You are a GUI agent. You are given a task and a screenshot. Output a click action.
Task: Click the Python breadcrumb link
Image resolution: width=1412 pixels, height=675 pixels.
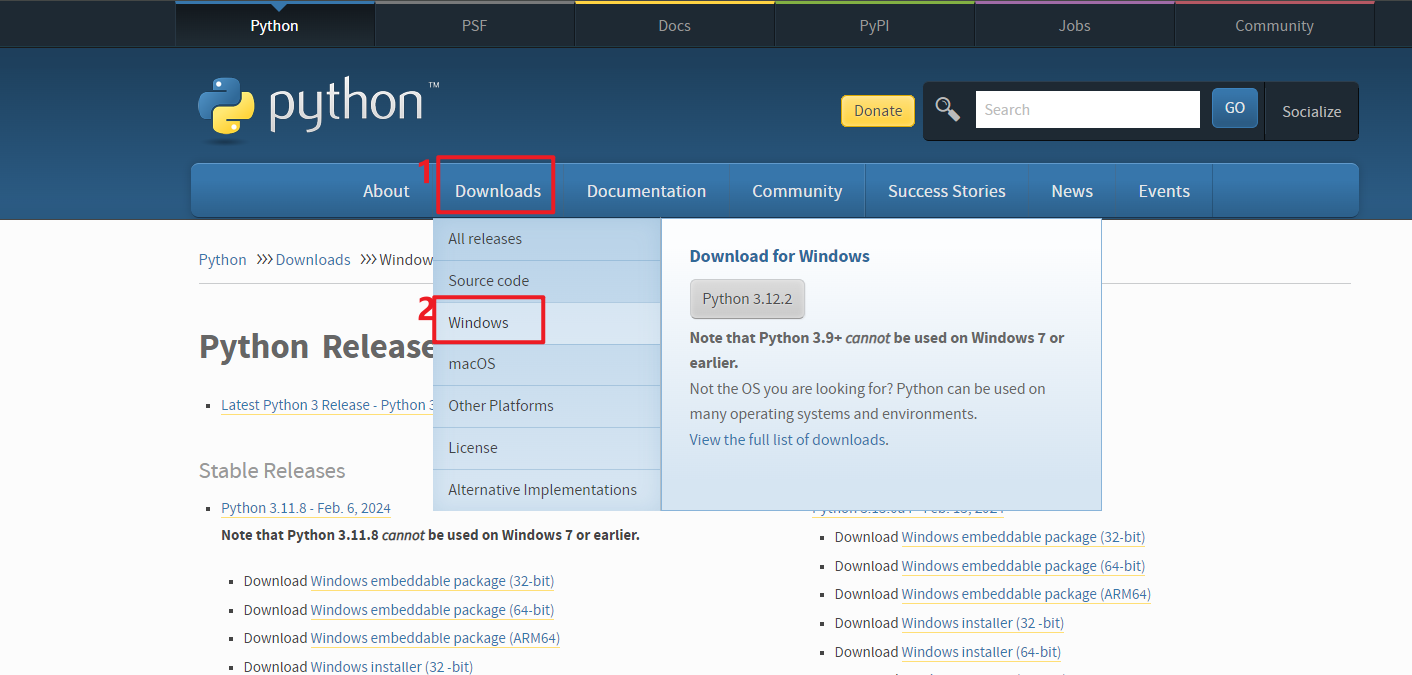coord(222,260)
